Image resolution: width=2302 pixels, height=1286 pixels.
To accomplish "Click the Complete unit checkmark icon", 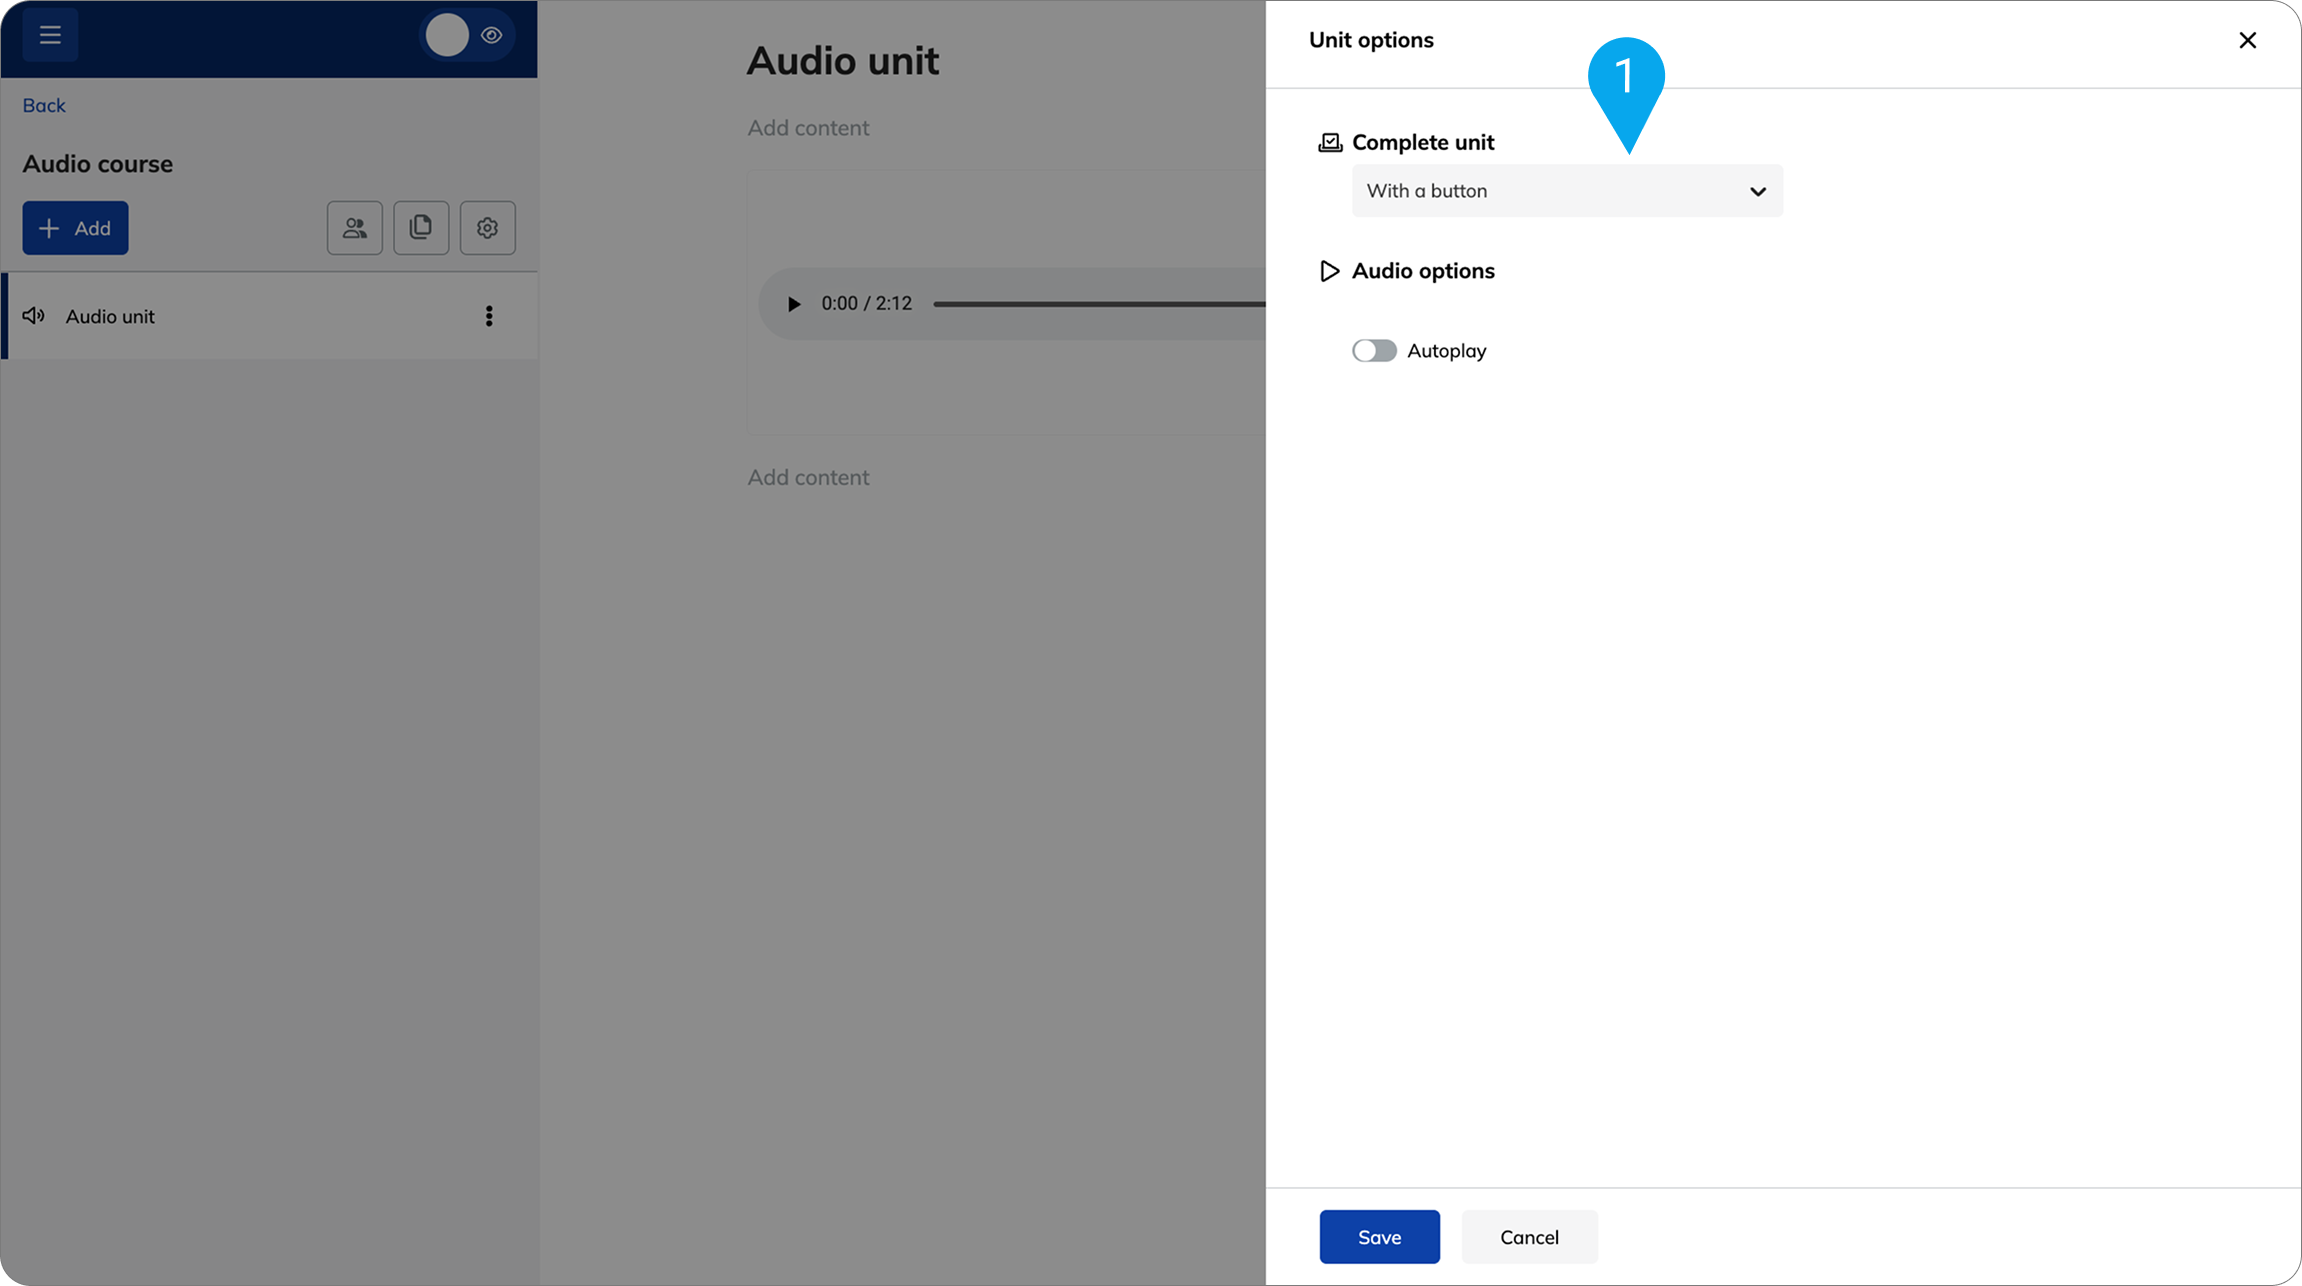I will [x=1330, y=143].
